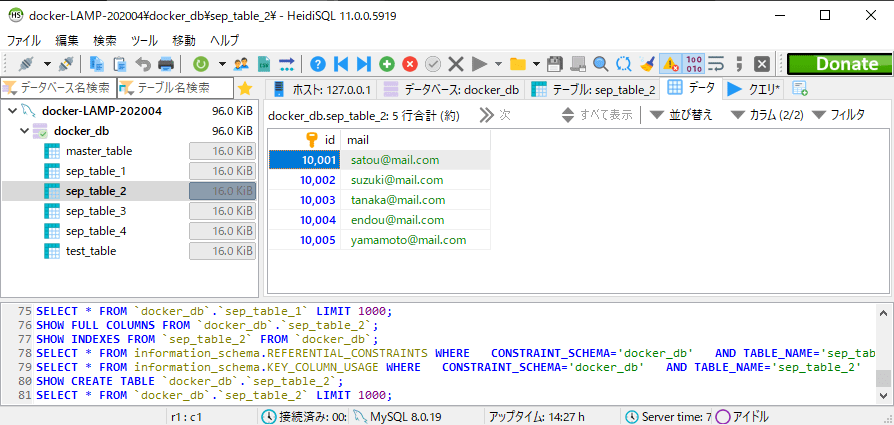Click the blue help question mark icon

(318, 64)
